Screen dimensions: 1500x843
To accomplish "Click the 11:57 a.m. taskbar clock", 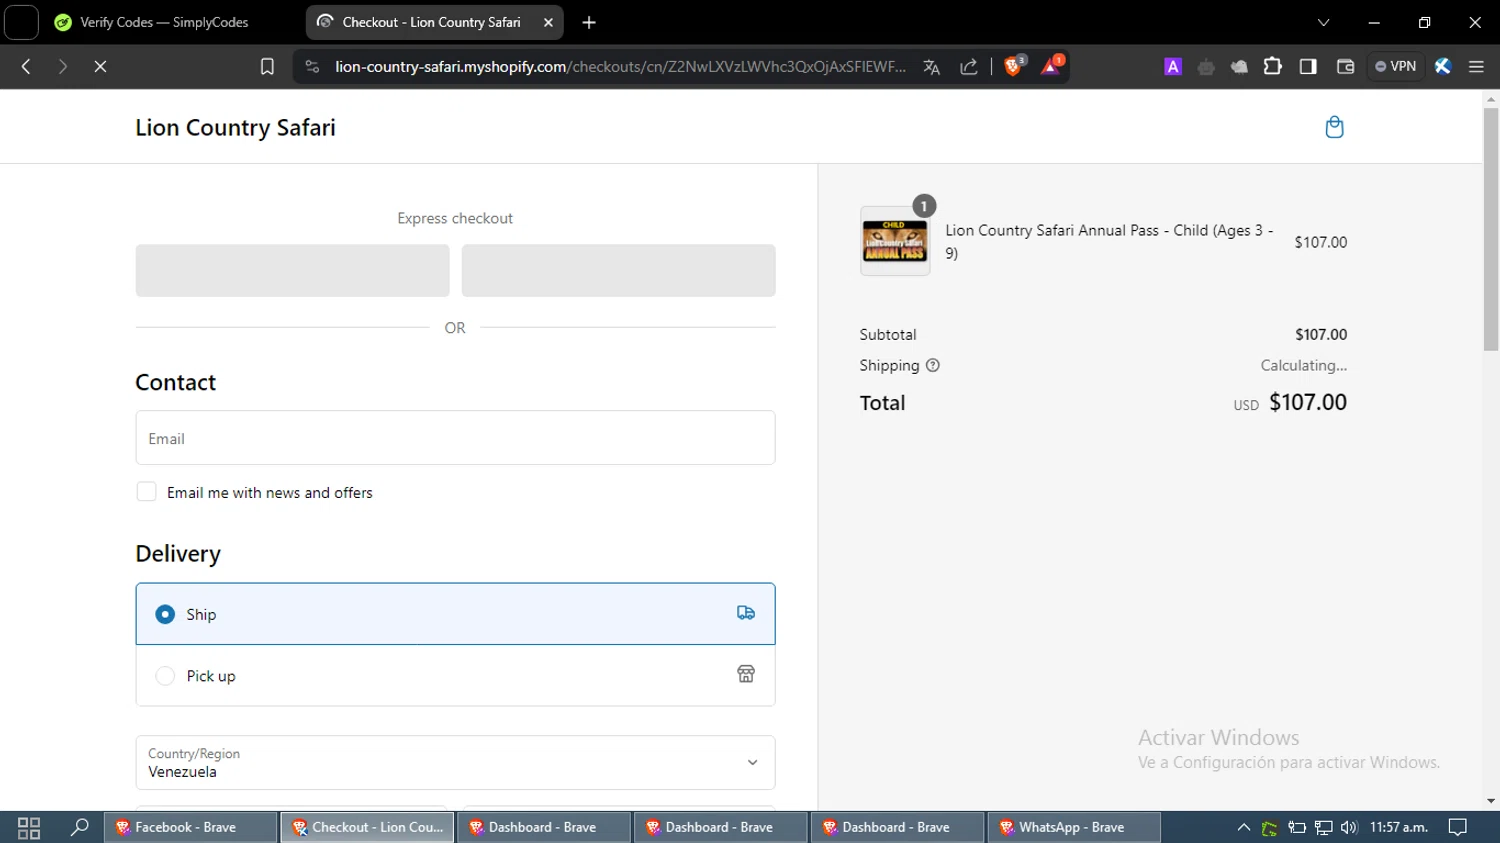I will [1399, 828].
